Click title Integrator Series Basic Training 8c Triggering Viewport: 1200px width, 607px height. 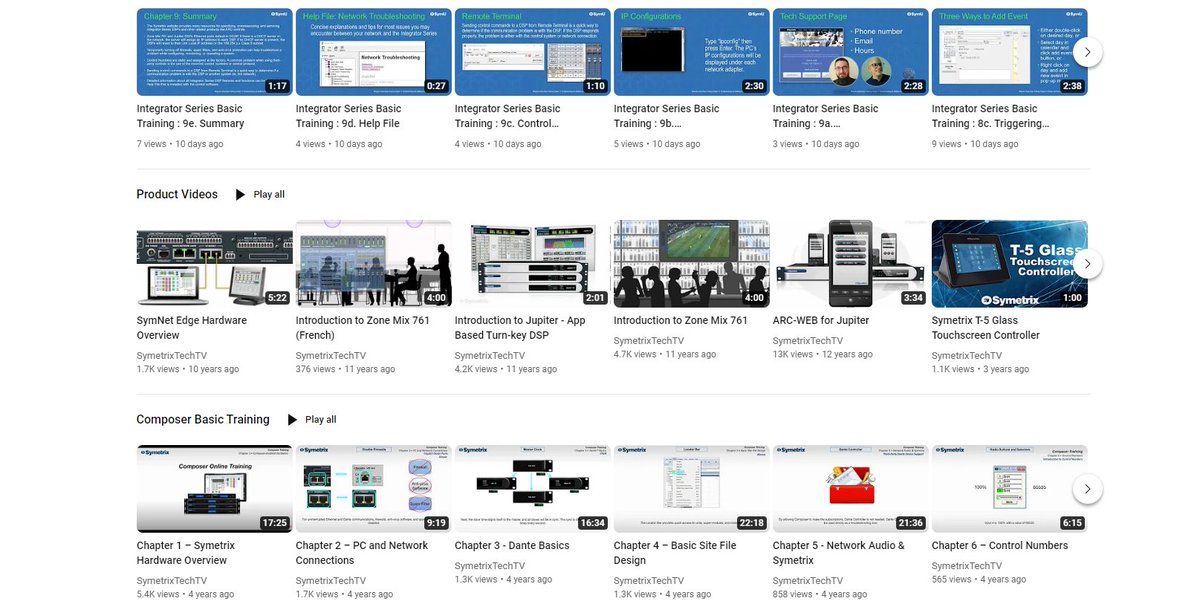(x=991, y=116)
